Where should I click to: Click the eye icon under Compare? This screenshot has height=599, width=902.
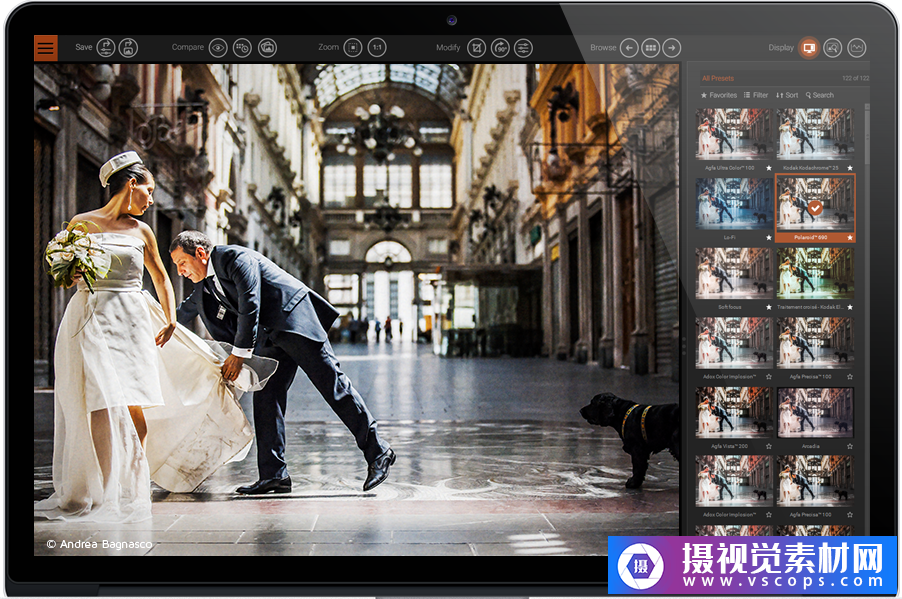point(217,48)
